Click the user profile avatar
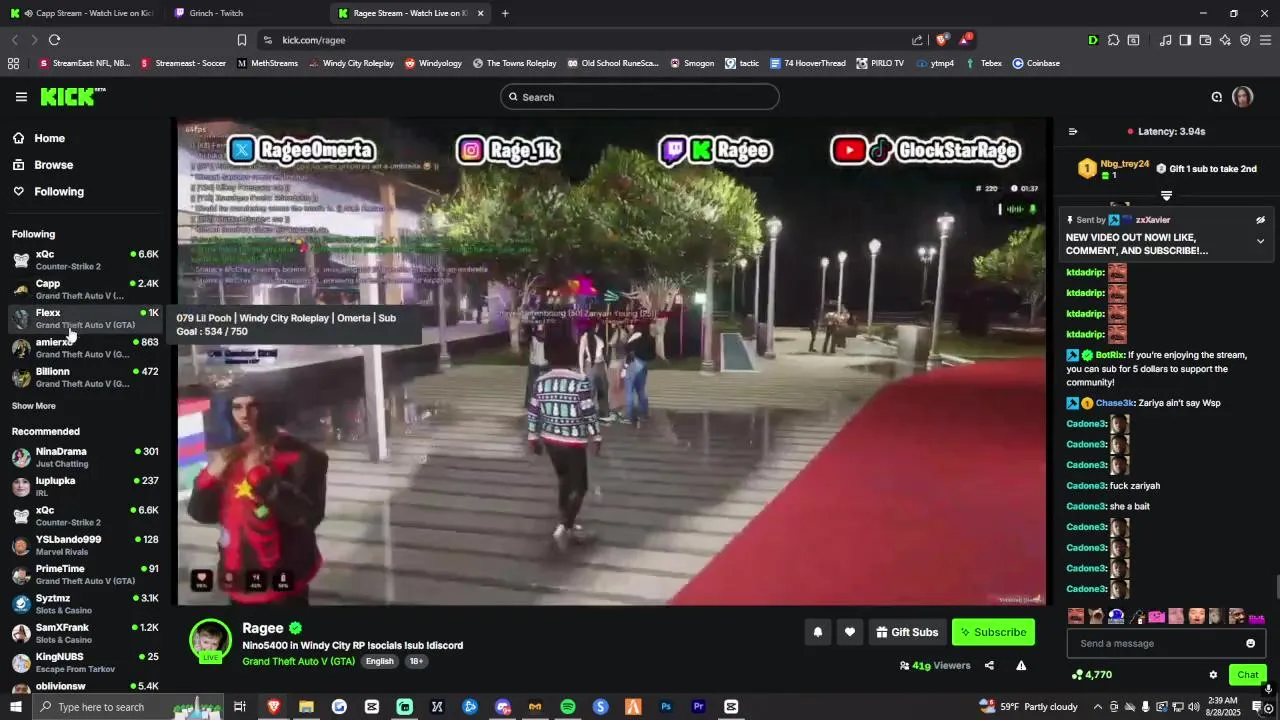1280x720 pixels. pos(1243,97)
